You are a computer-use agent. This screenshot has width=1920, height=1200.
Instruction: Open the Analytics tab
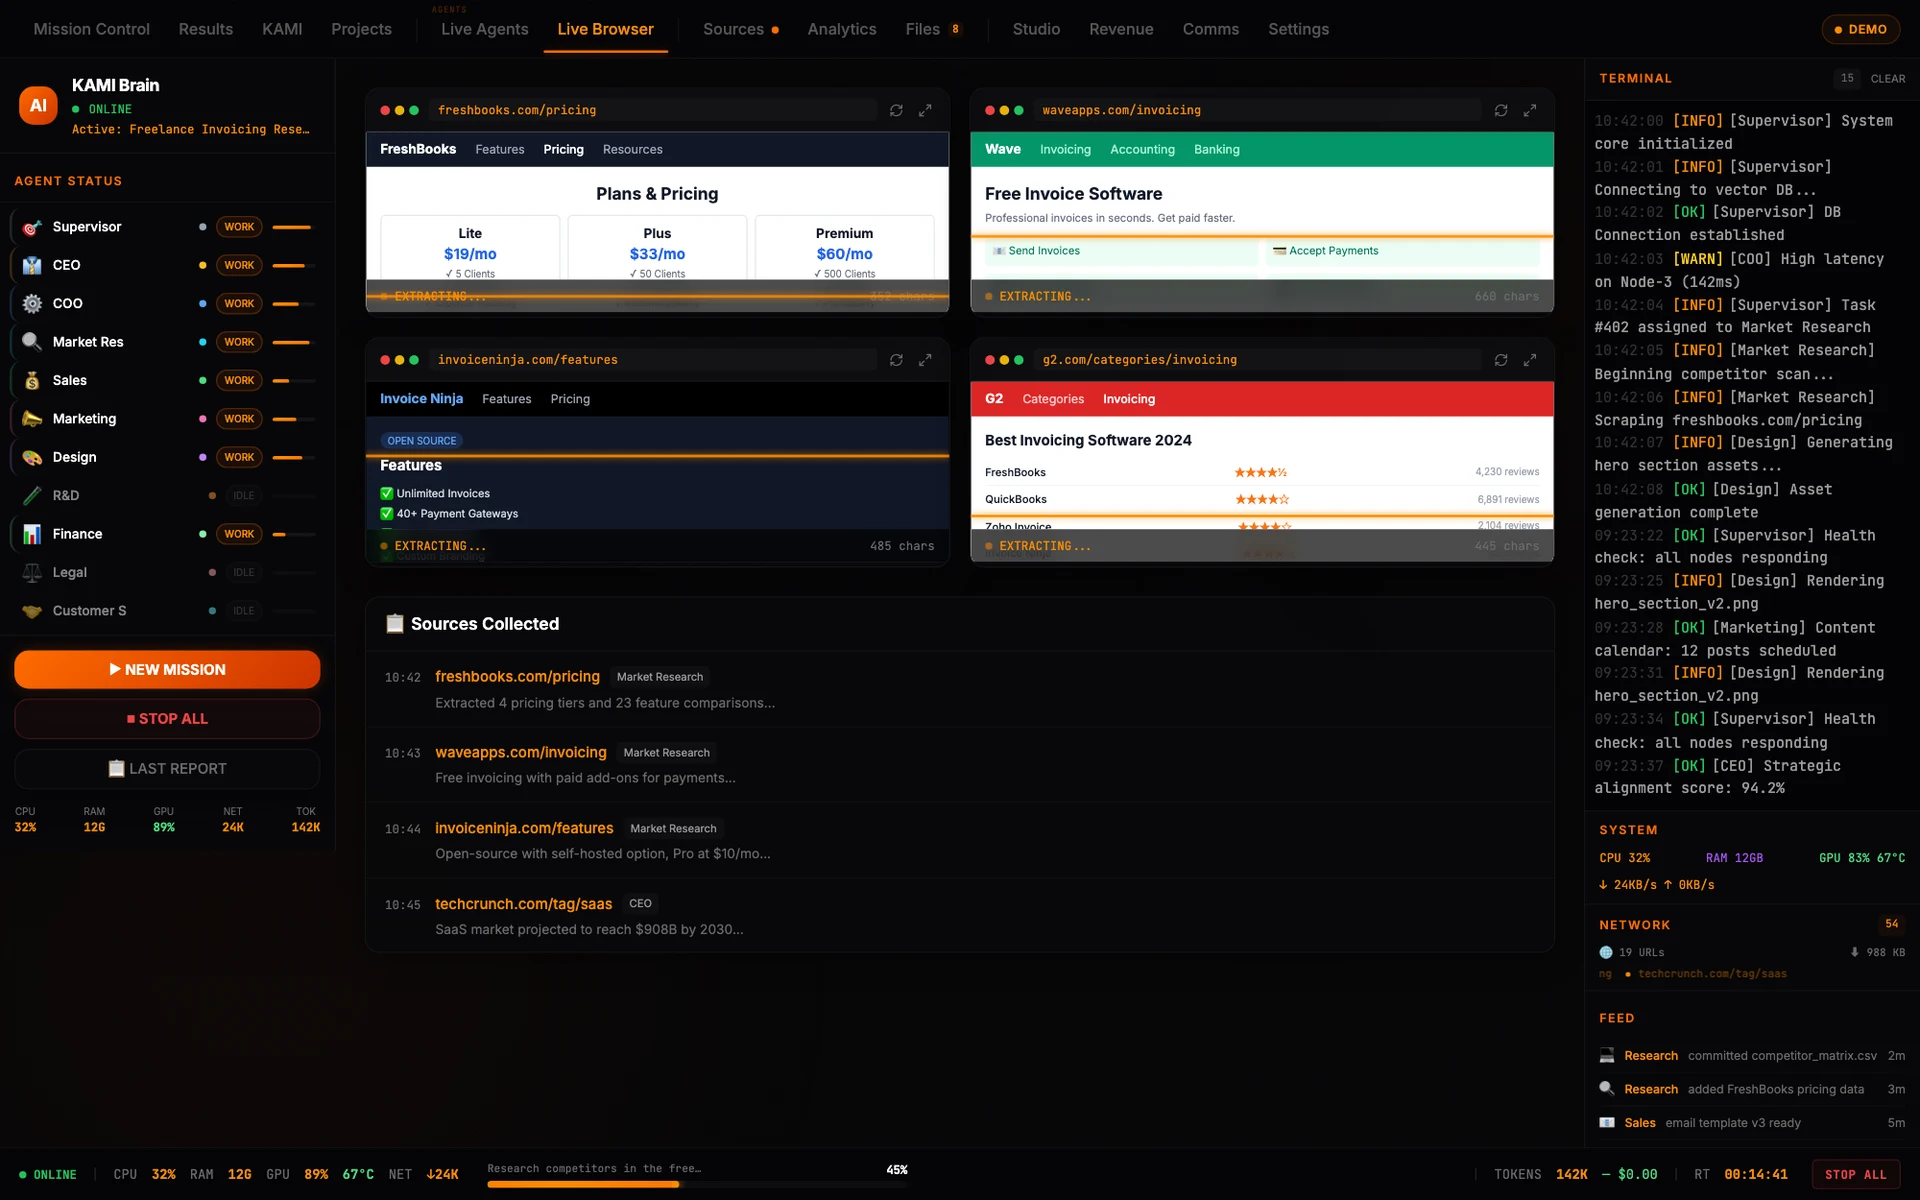tap(841, 29)
